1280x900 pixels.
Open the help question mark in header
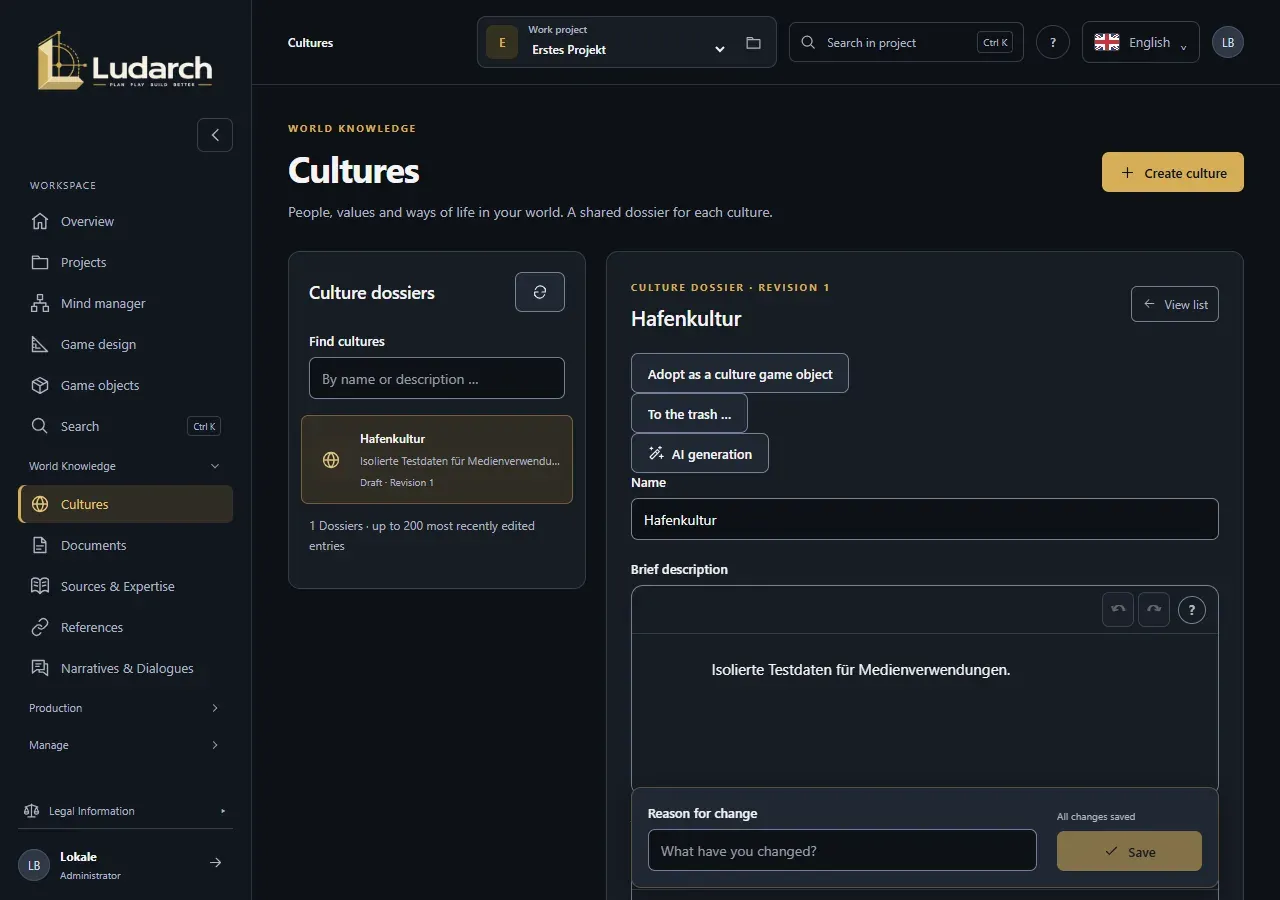(x=1053, y=42)
